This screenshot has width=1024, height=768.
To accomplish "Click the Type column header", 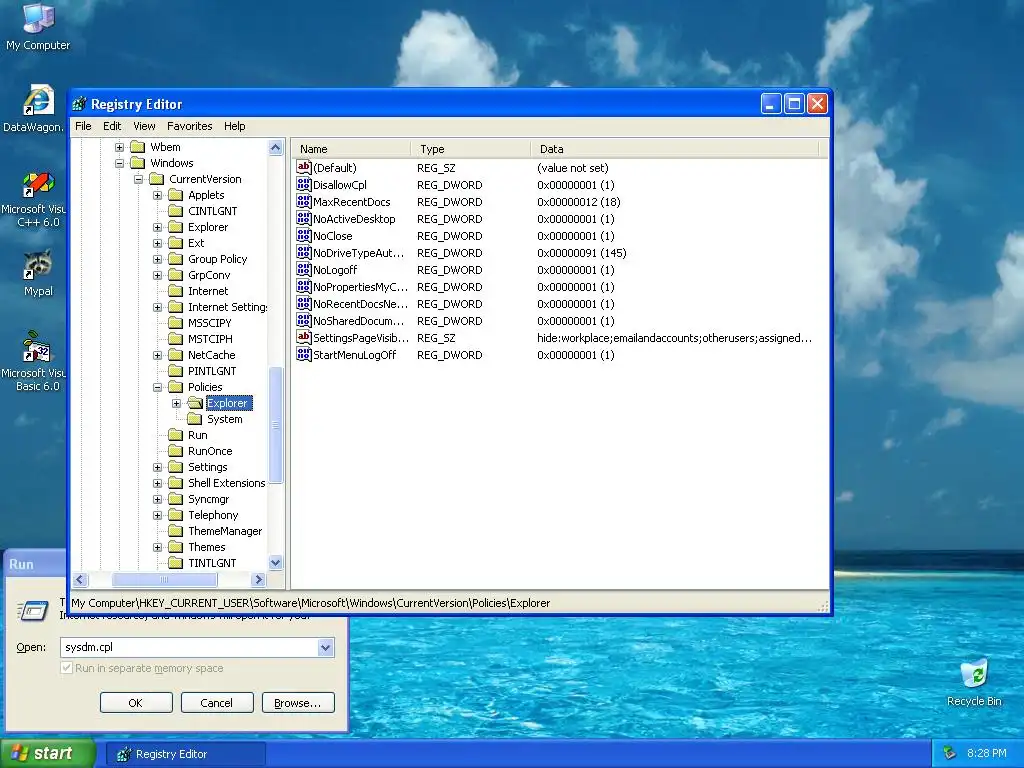I will coord(471,149).
